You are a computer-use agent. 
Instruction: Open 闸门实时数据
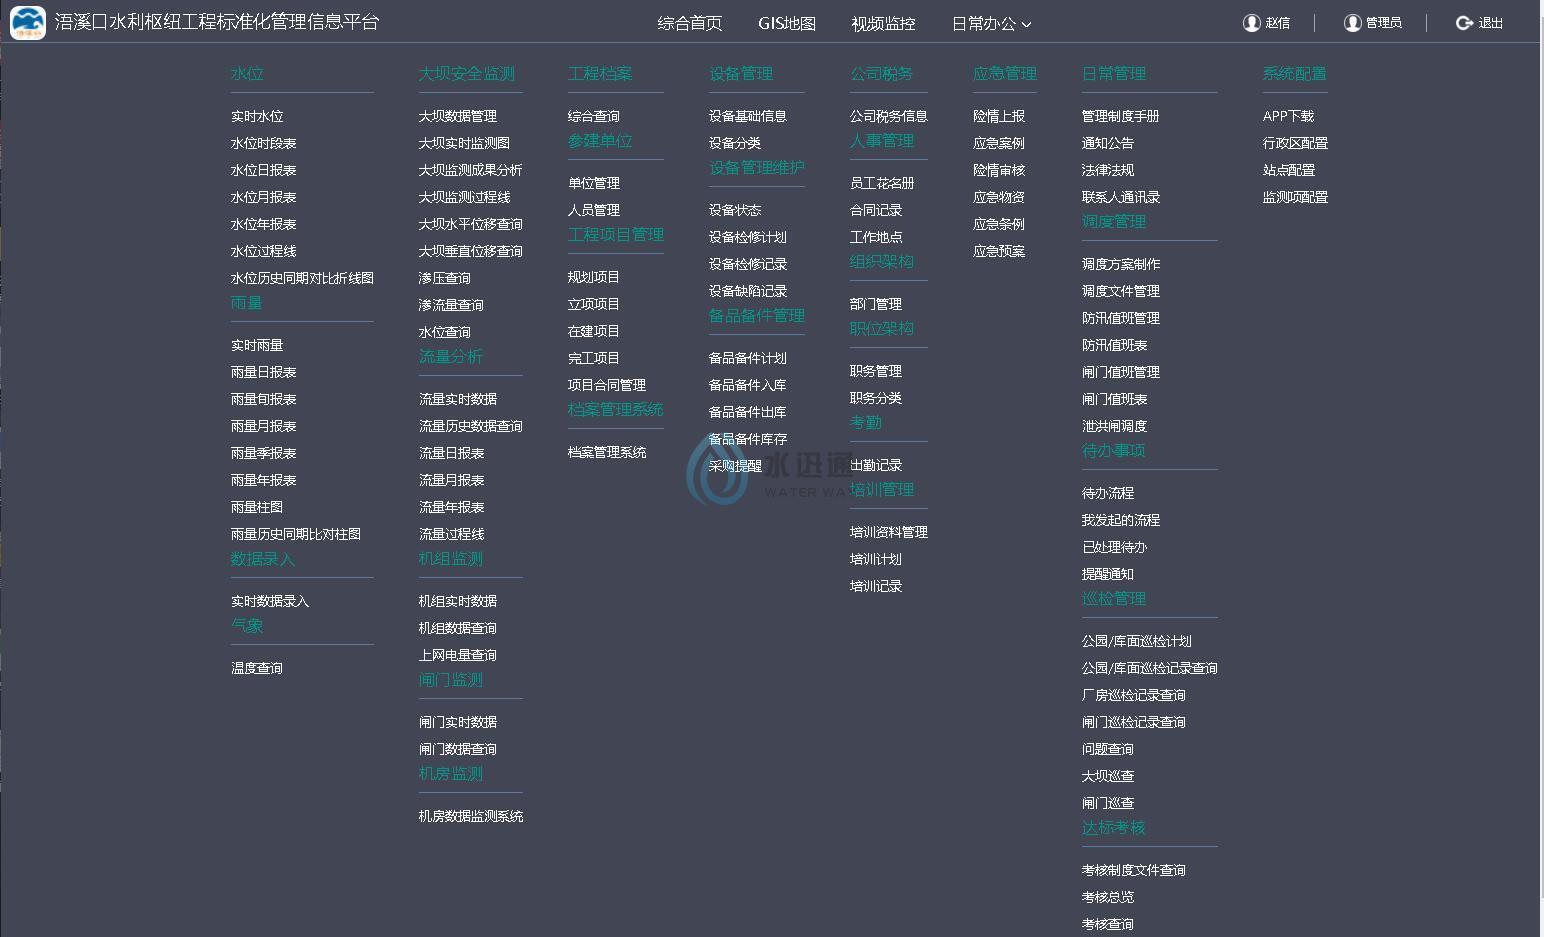coord(458,722)
